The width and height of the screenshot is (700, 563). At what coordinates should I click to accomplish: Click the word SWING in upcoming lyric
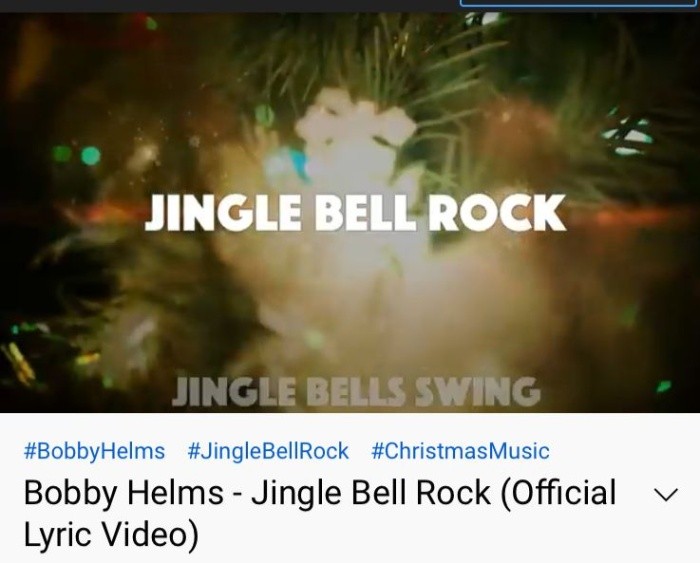point(478,392)
